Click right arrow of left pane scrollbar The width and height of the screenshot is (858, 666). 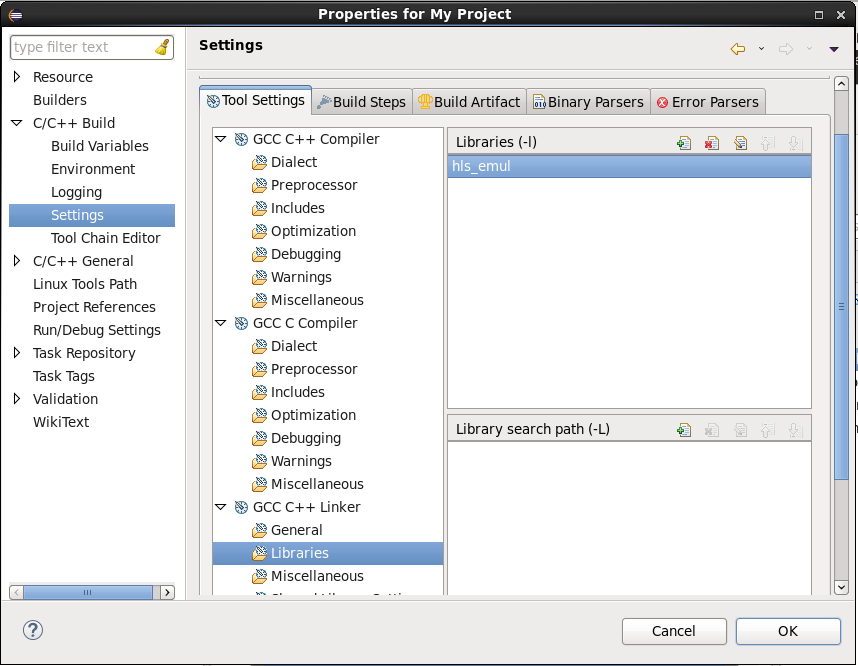pos(167,592)
